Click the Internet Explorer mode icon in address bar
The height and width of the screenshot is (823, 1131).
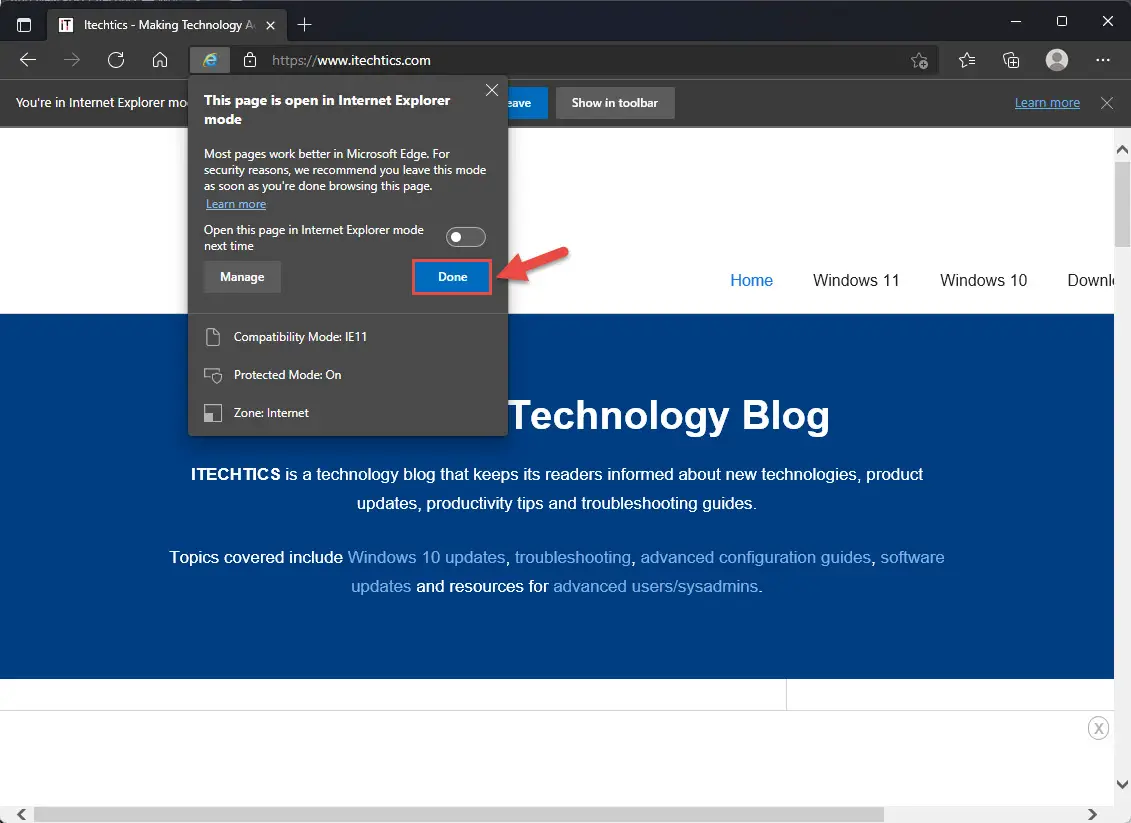point(209,60)
